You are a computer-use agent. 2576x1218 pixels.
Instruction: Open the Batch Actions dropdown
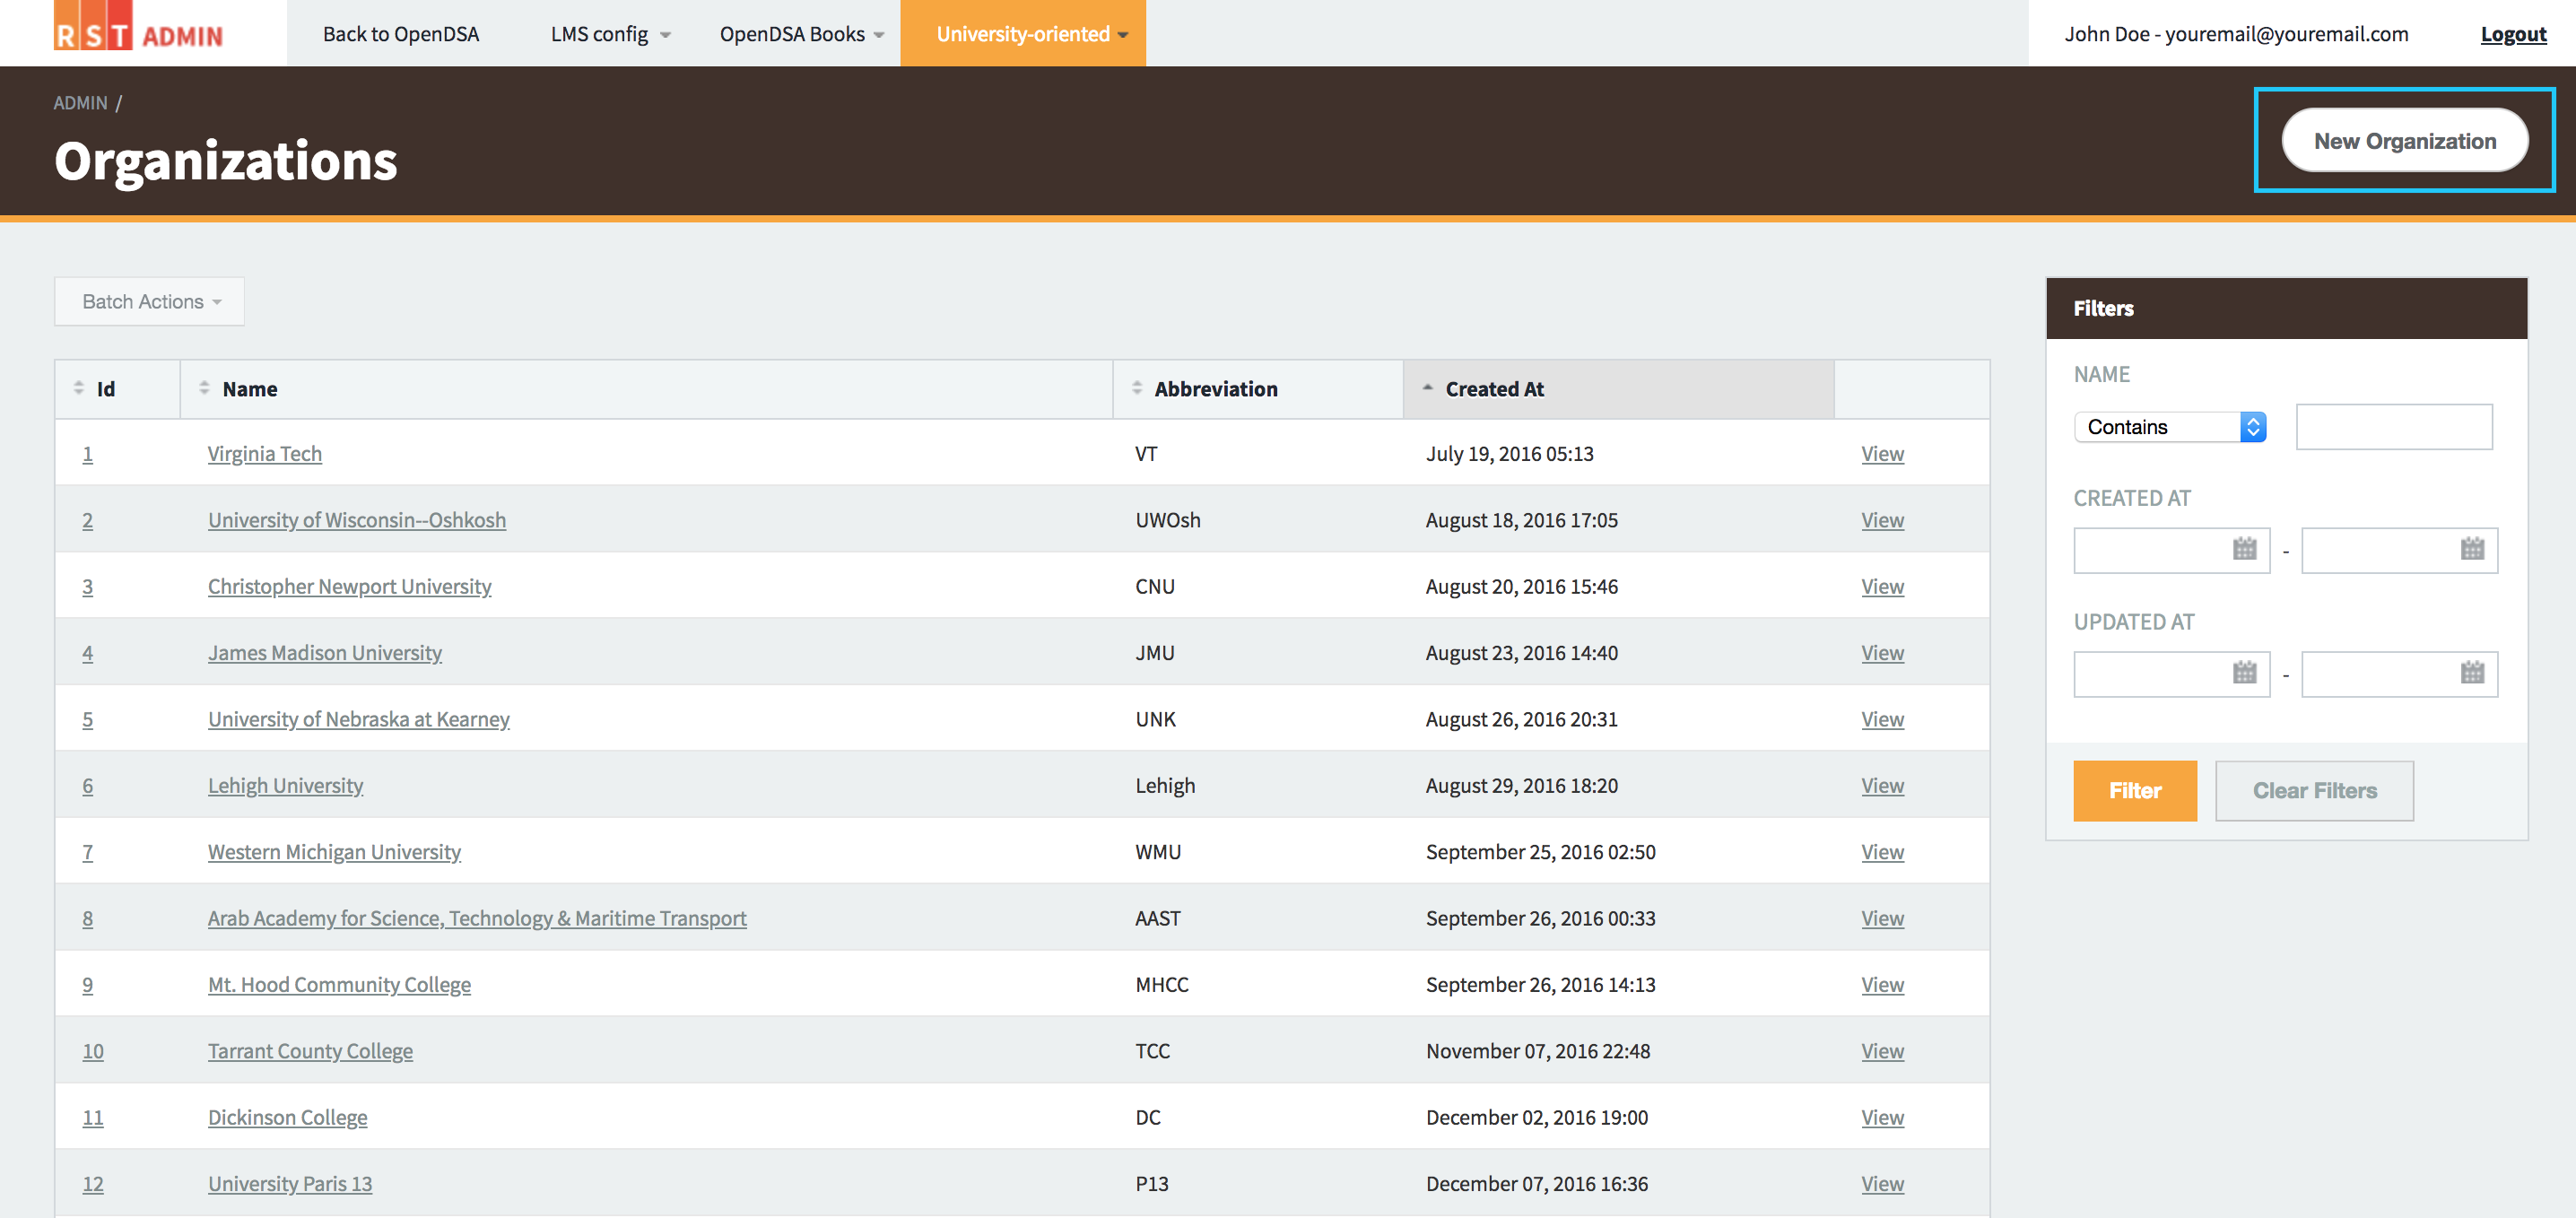click(x=150, y=301)
